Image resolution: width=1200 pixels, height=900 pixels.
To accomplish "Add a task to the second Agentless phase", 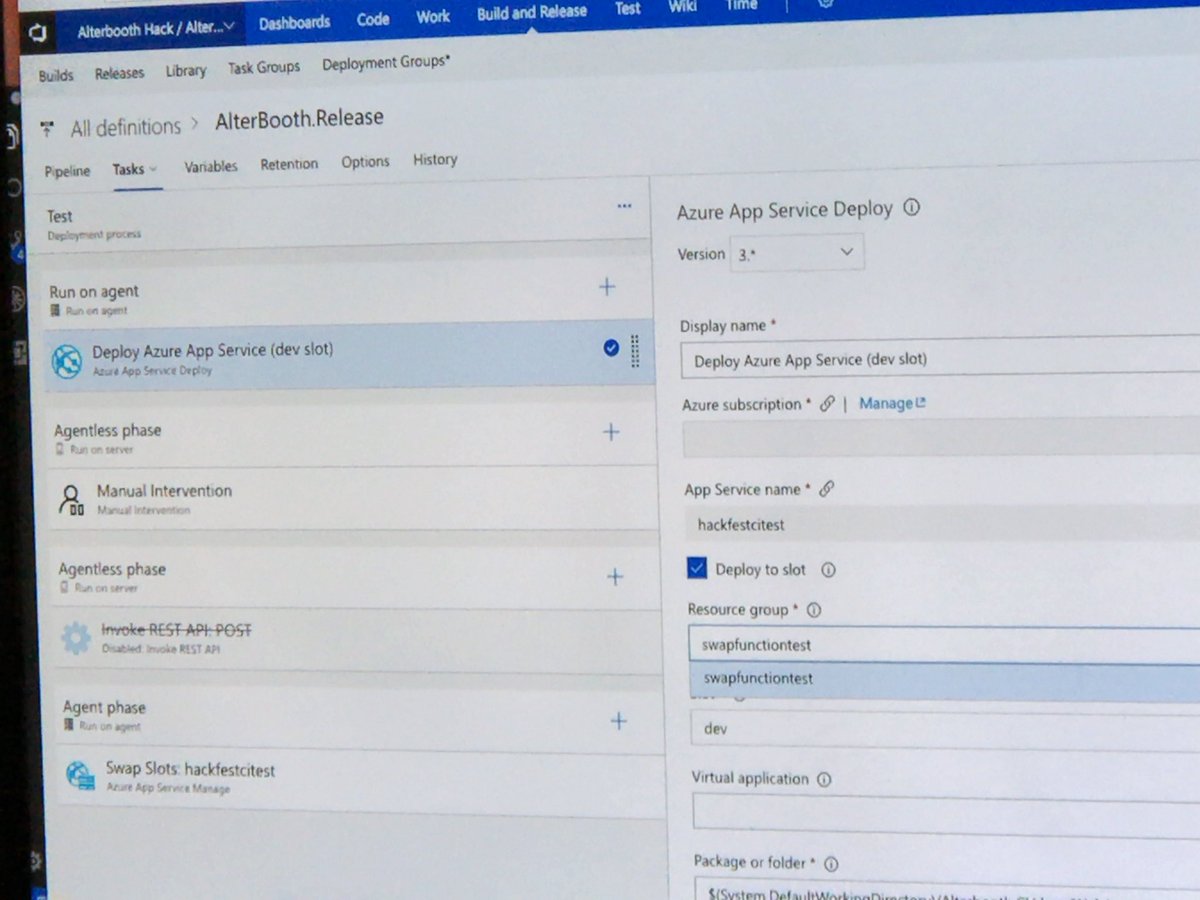I will (615, 577).
